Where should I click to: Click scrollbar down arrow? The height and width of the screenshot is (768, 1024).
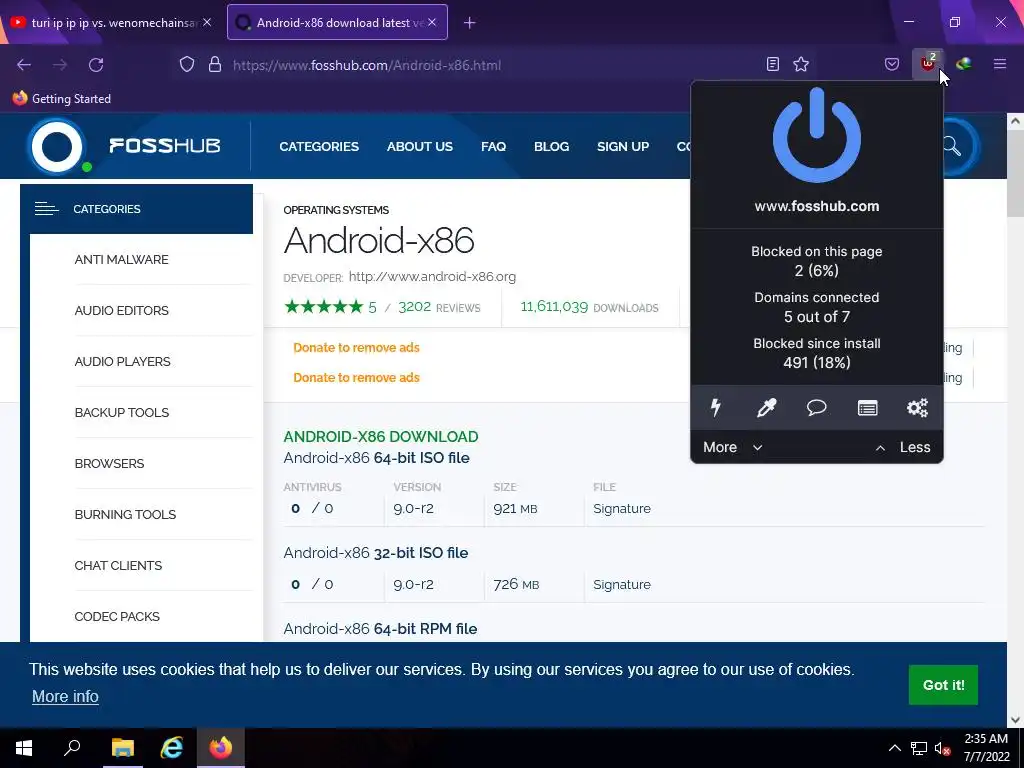click(x=1015, y=720)
